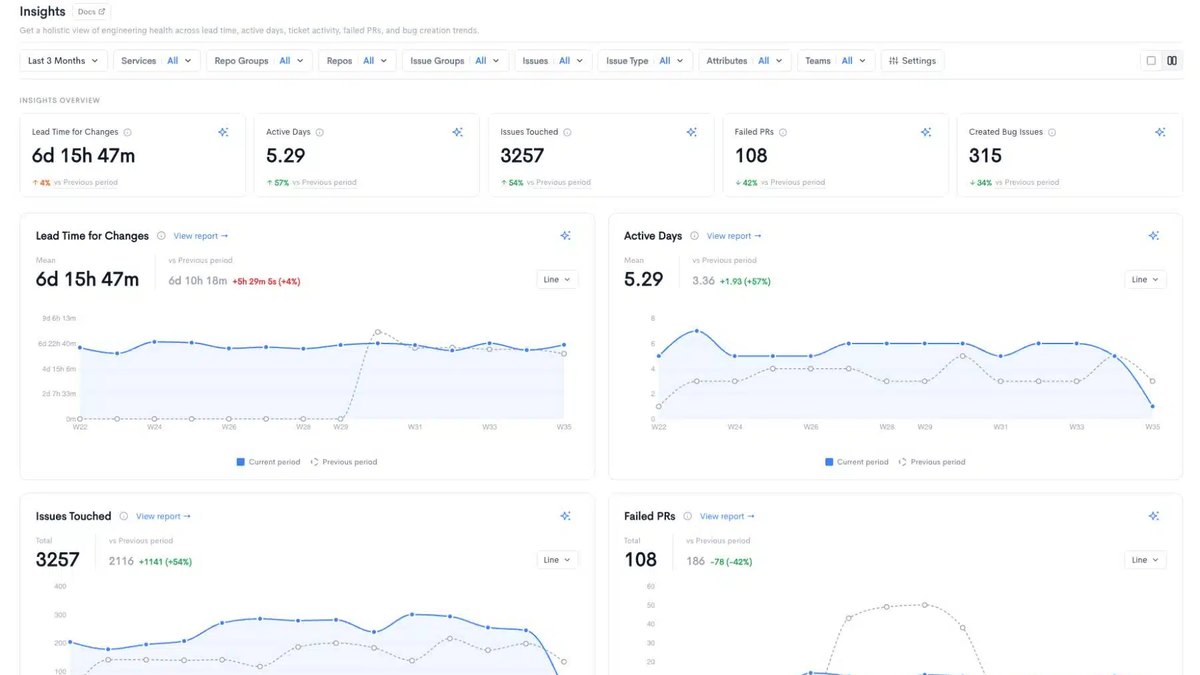The height and width of the screenshot is (675, 1200).
Task: Toggle Current period legend in Active Days chart
Action: tap(857, 462)
